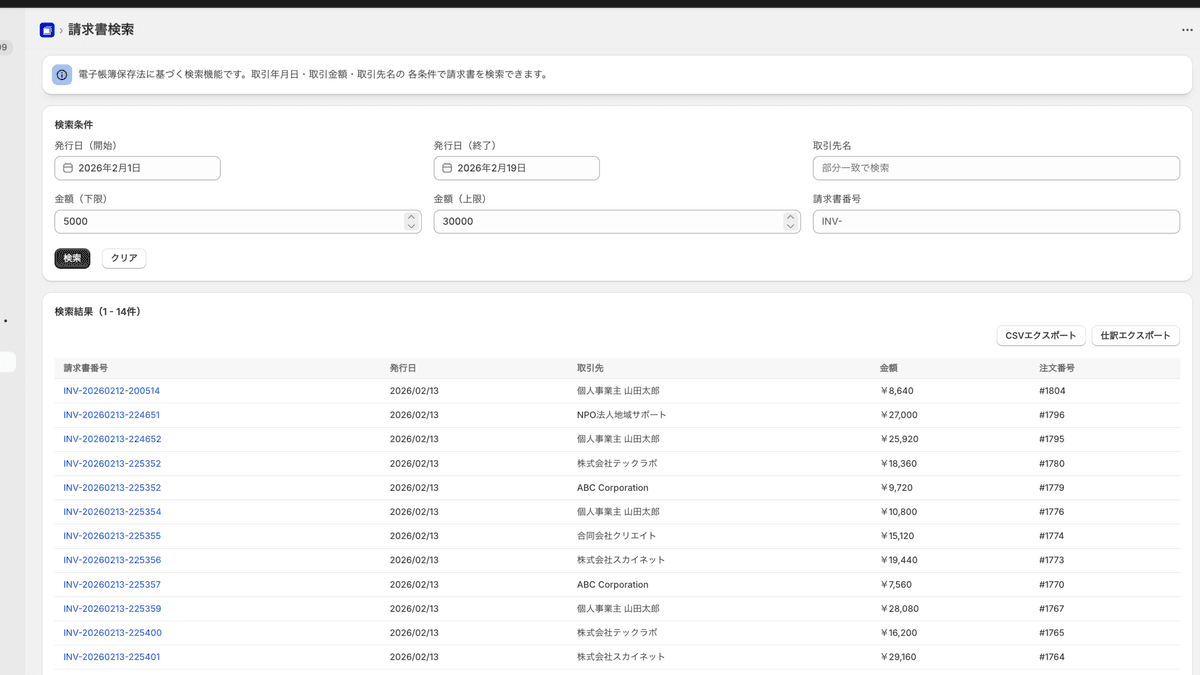Open invoice INV-20260213-225356
This screenshot has width=1200, height=675.
111,560
